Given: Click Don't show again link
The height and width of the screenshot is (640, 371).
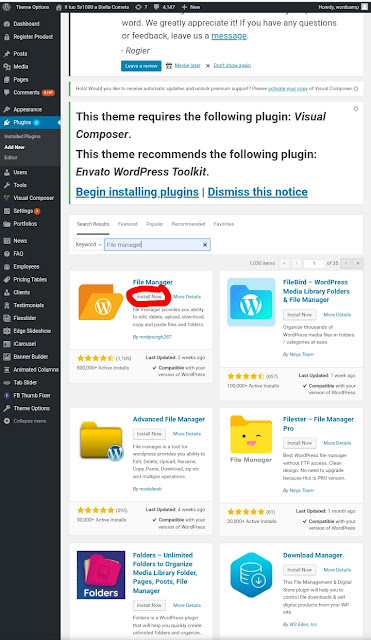Looking at the screenshot, I should tap(232, 65).
